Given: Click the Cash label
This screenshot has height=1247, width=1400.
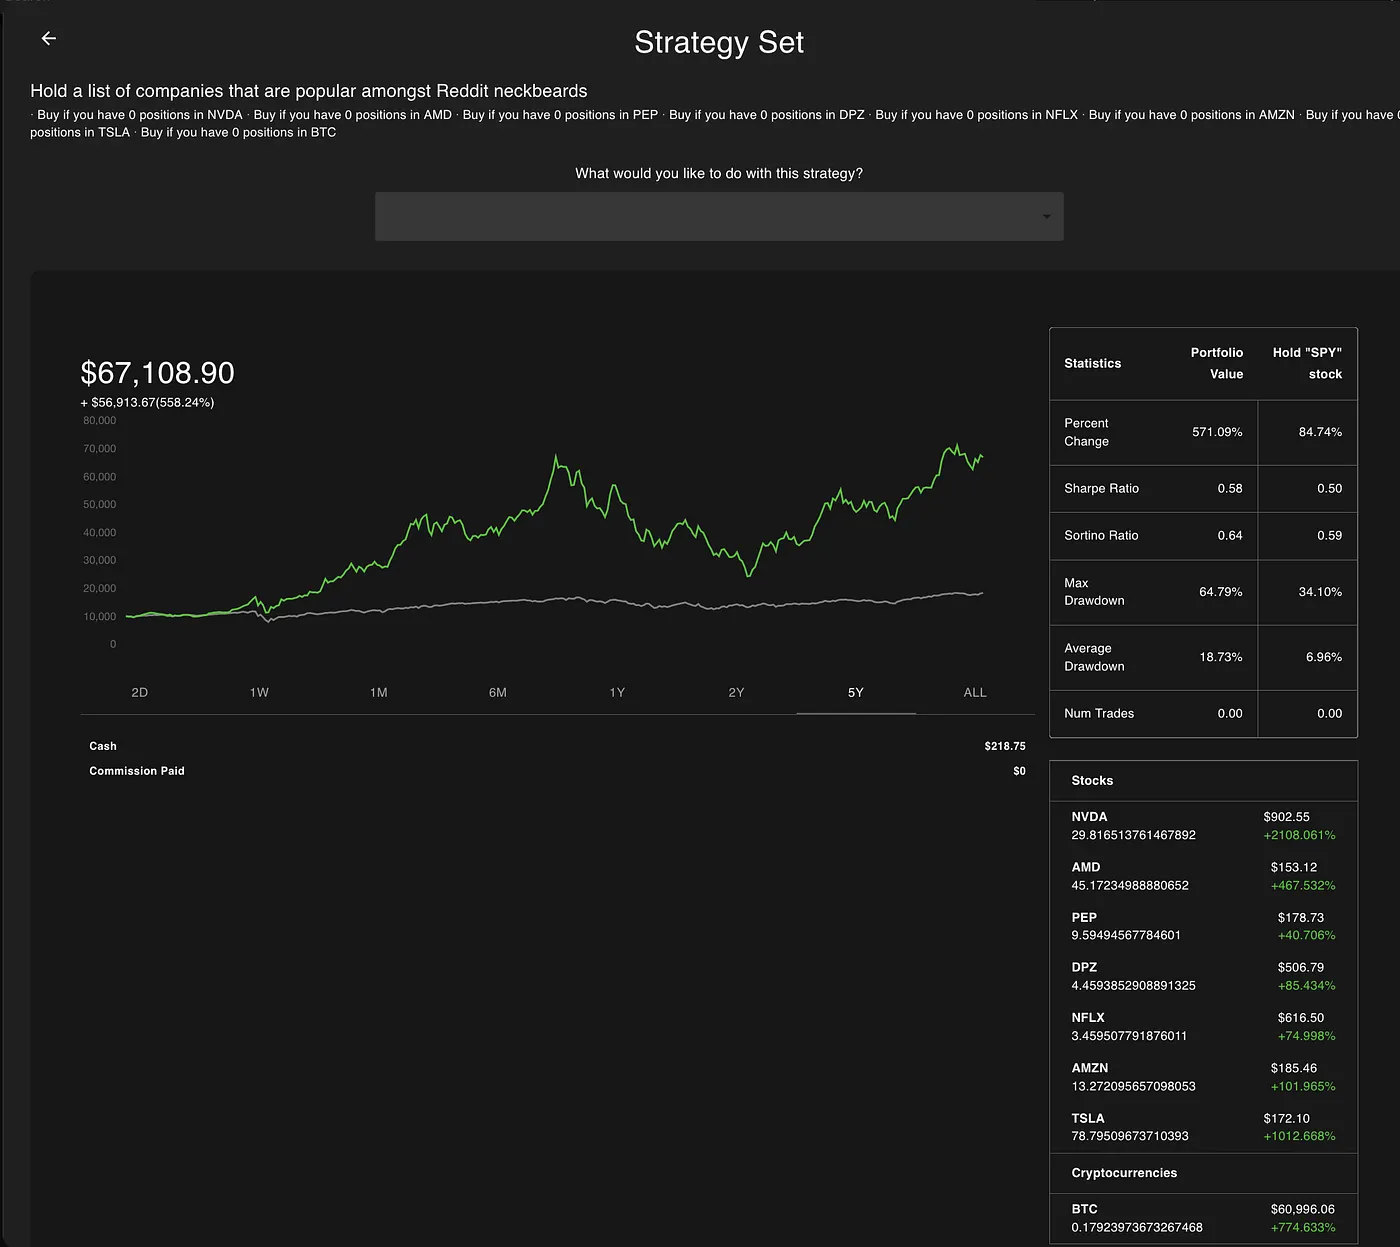Looking at the screenshot, I should point(103,746).
